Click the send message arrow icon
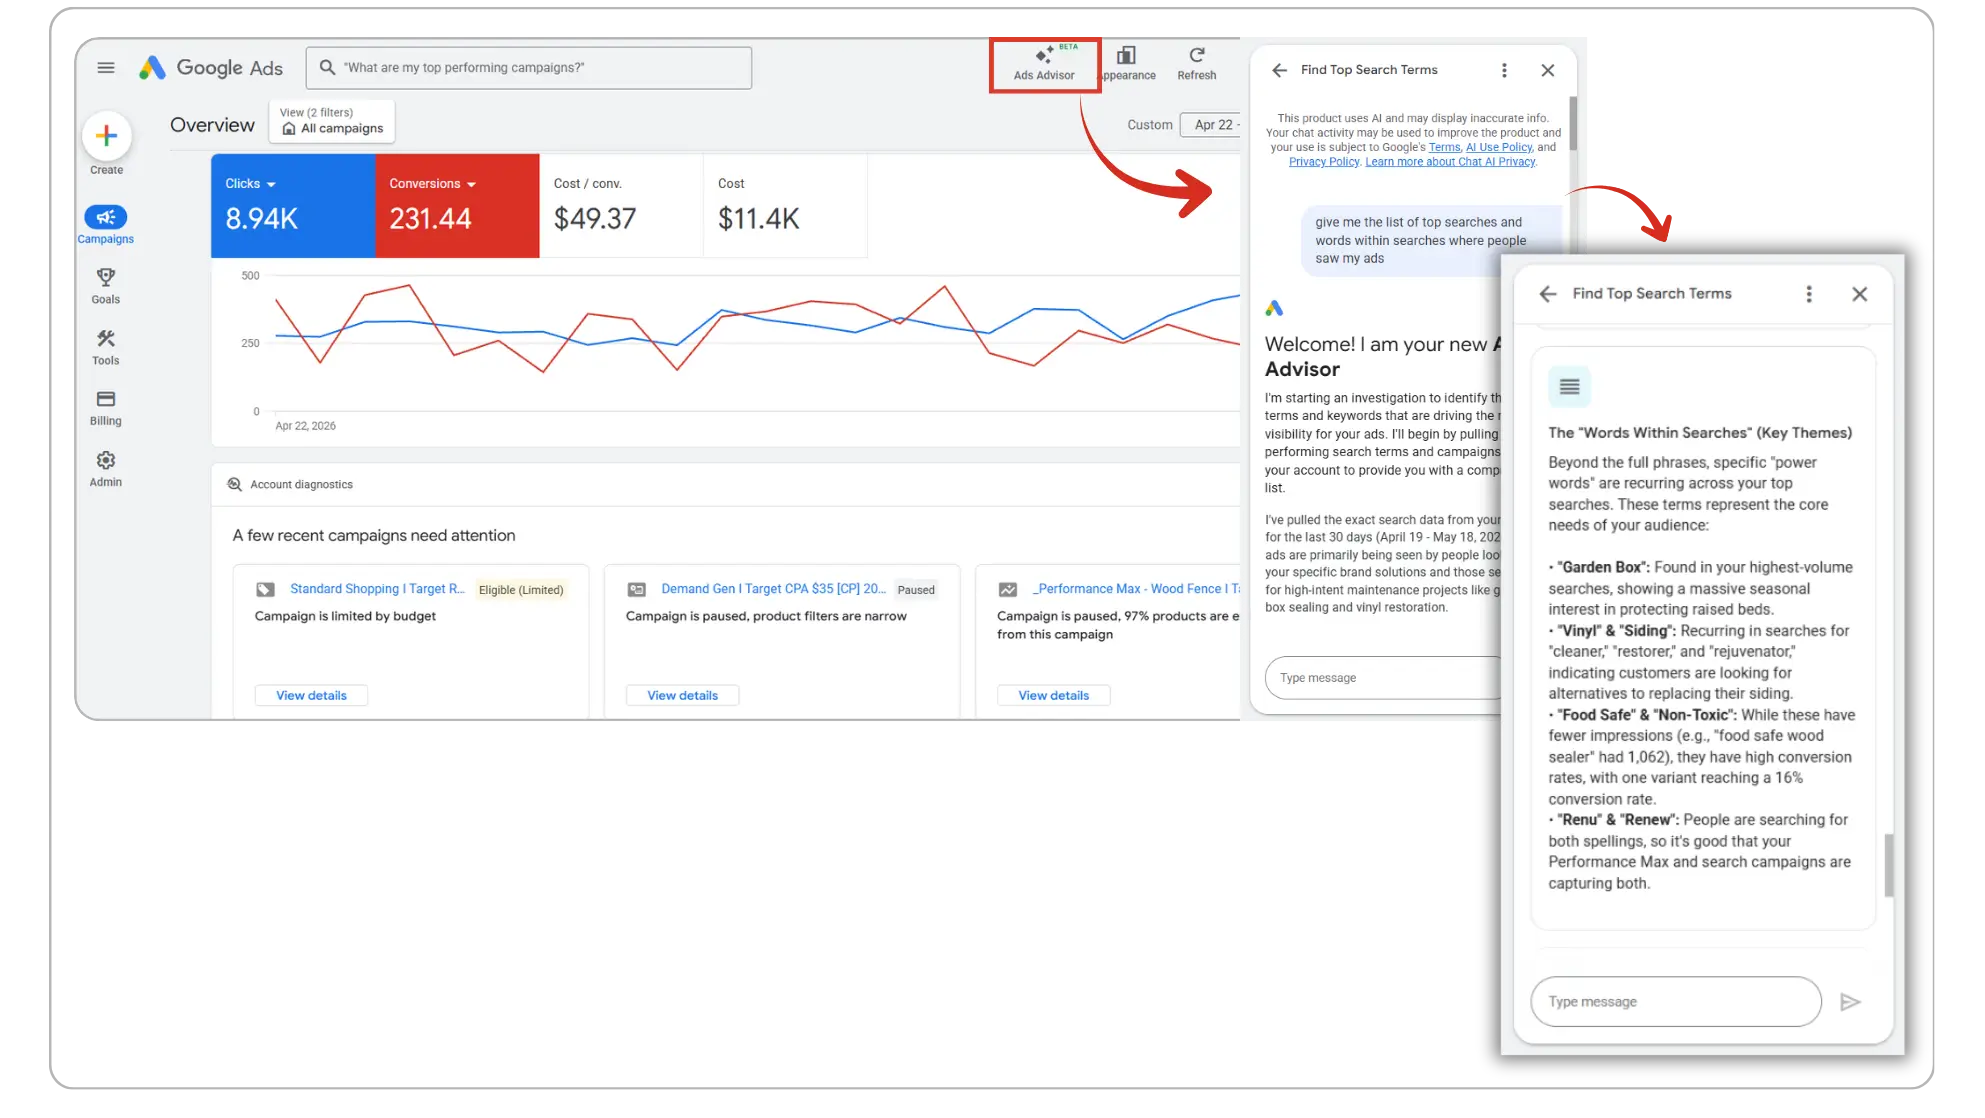This screenshot has width=1985, height=1118. (1850, 1002)
